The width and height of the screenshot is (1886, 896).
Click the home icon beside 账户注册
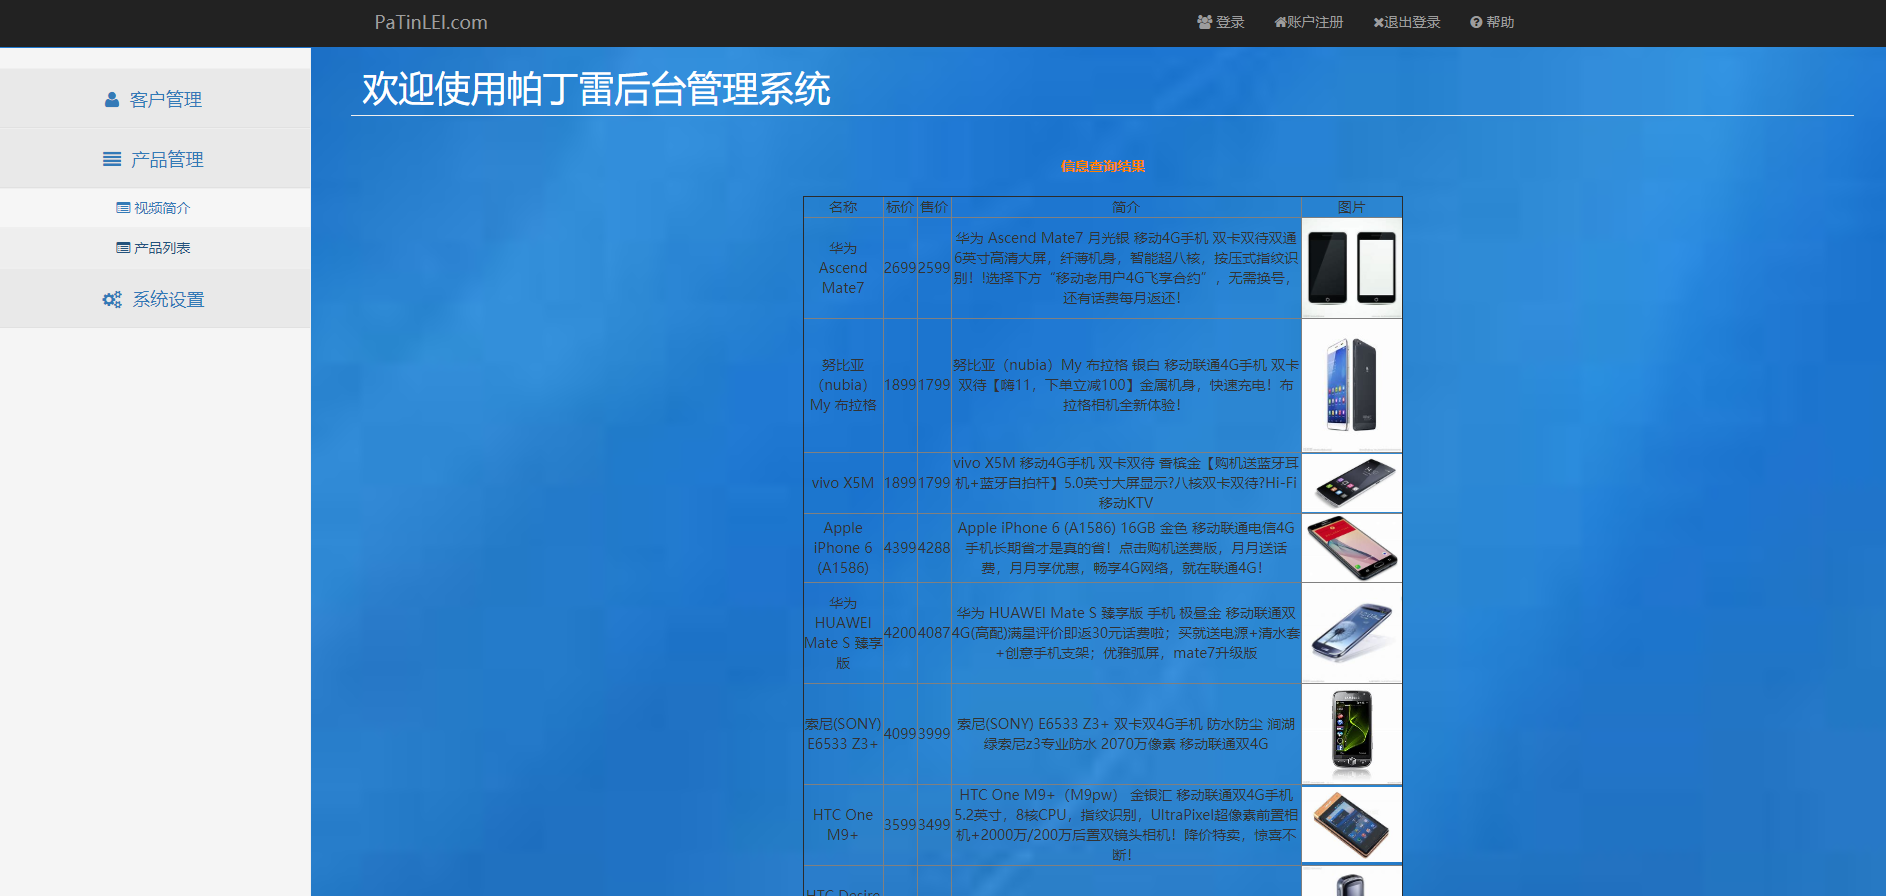pyautogui.click(x=1280, y=22)
